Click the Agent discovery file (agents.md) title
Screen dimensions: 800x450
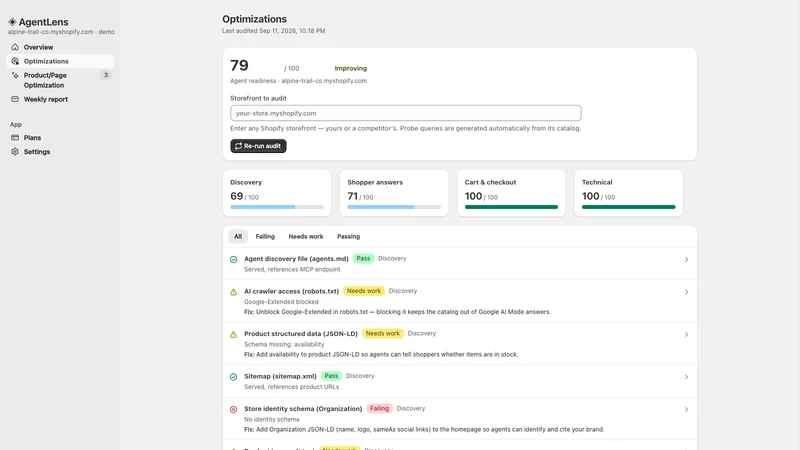[296, 259]
